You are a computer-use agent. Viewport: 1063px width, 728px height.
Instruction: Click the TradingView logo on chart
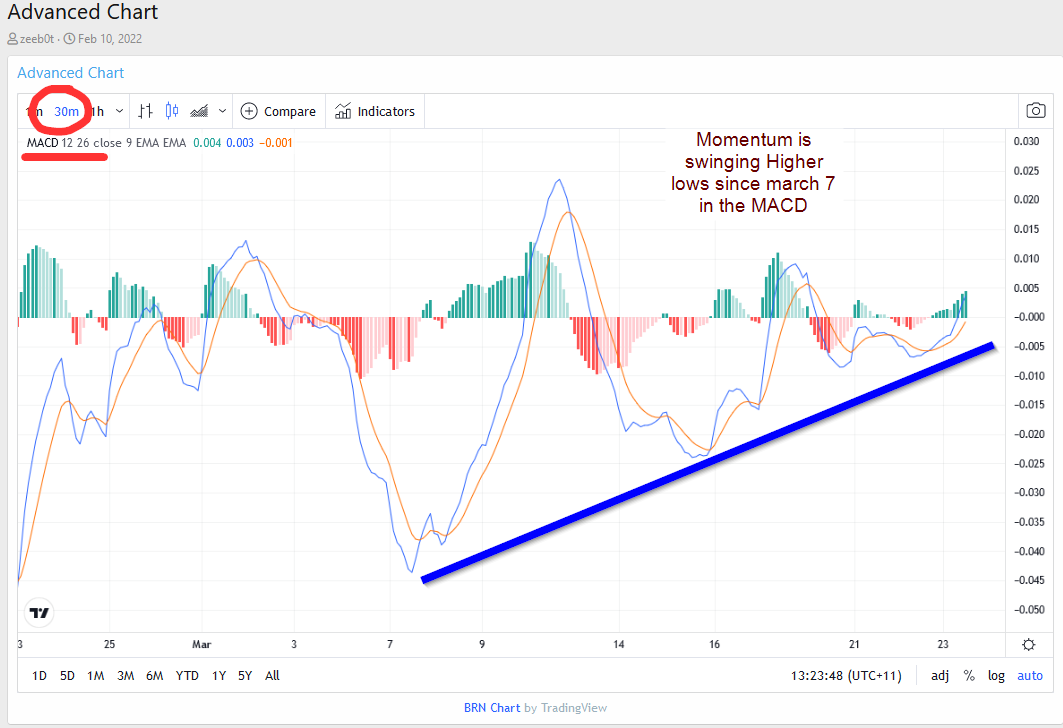40,613
